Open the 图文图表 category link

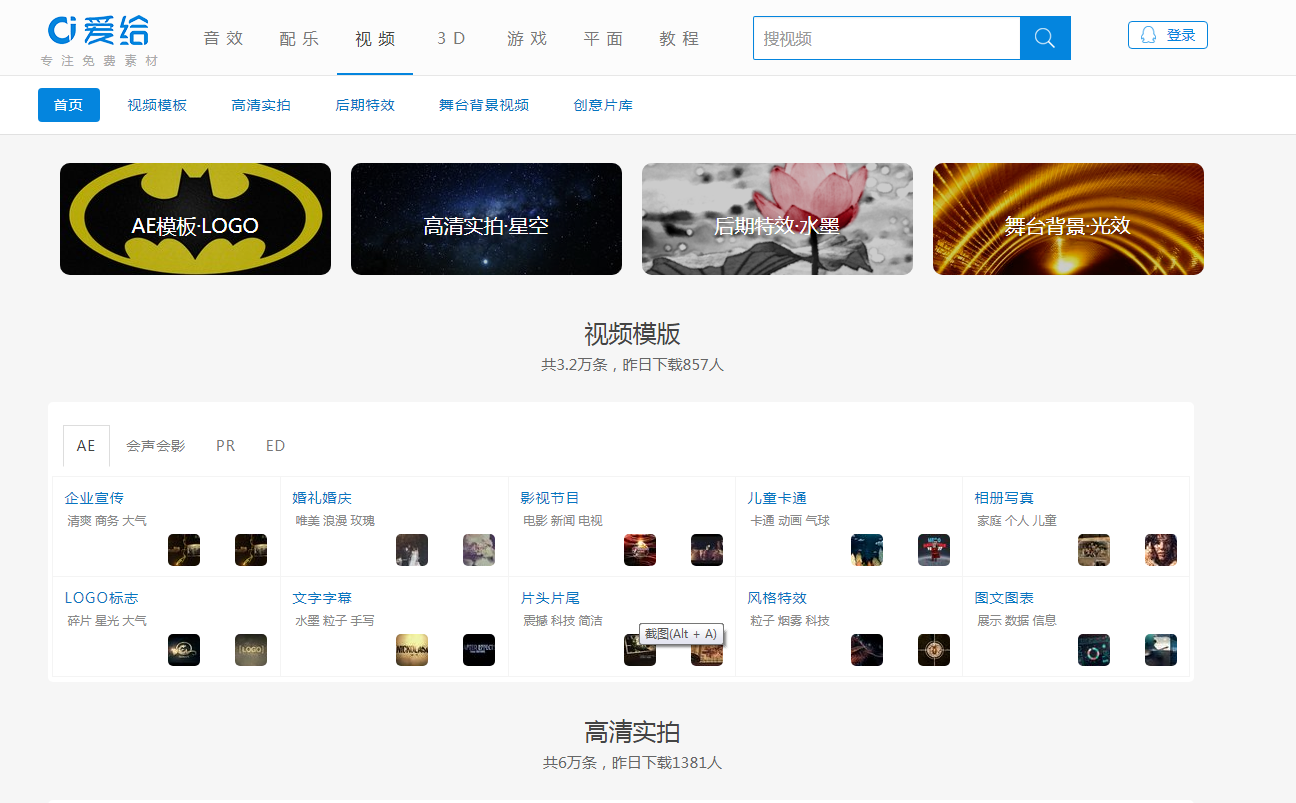coord(1004,598)
